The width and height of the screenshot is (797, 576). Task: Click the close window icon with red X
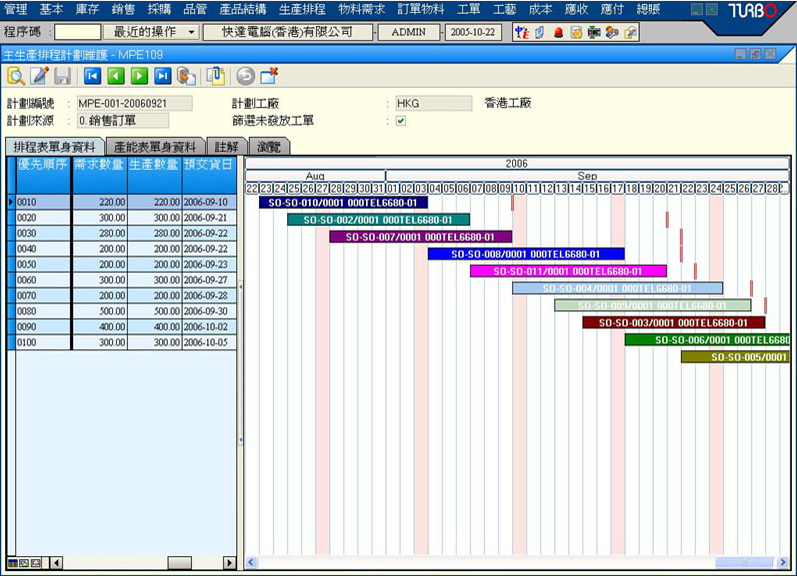269,76
